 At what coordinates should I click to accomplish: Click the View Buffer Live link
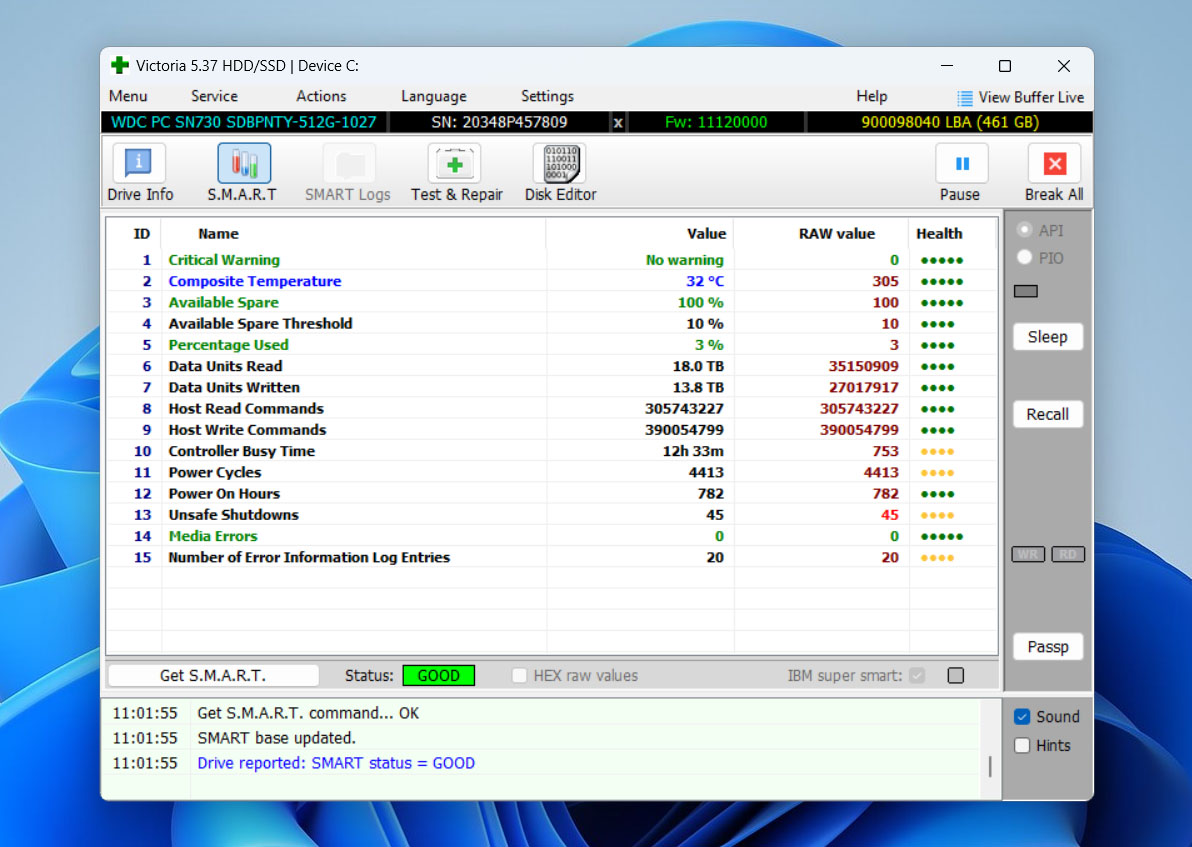(x=1031, y=97)
